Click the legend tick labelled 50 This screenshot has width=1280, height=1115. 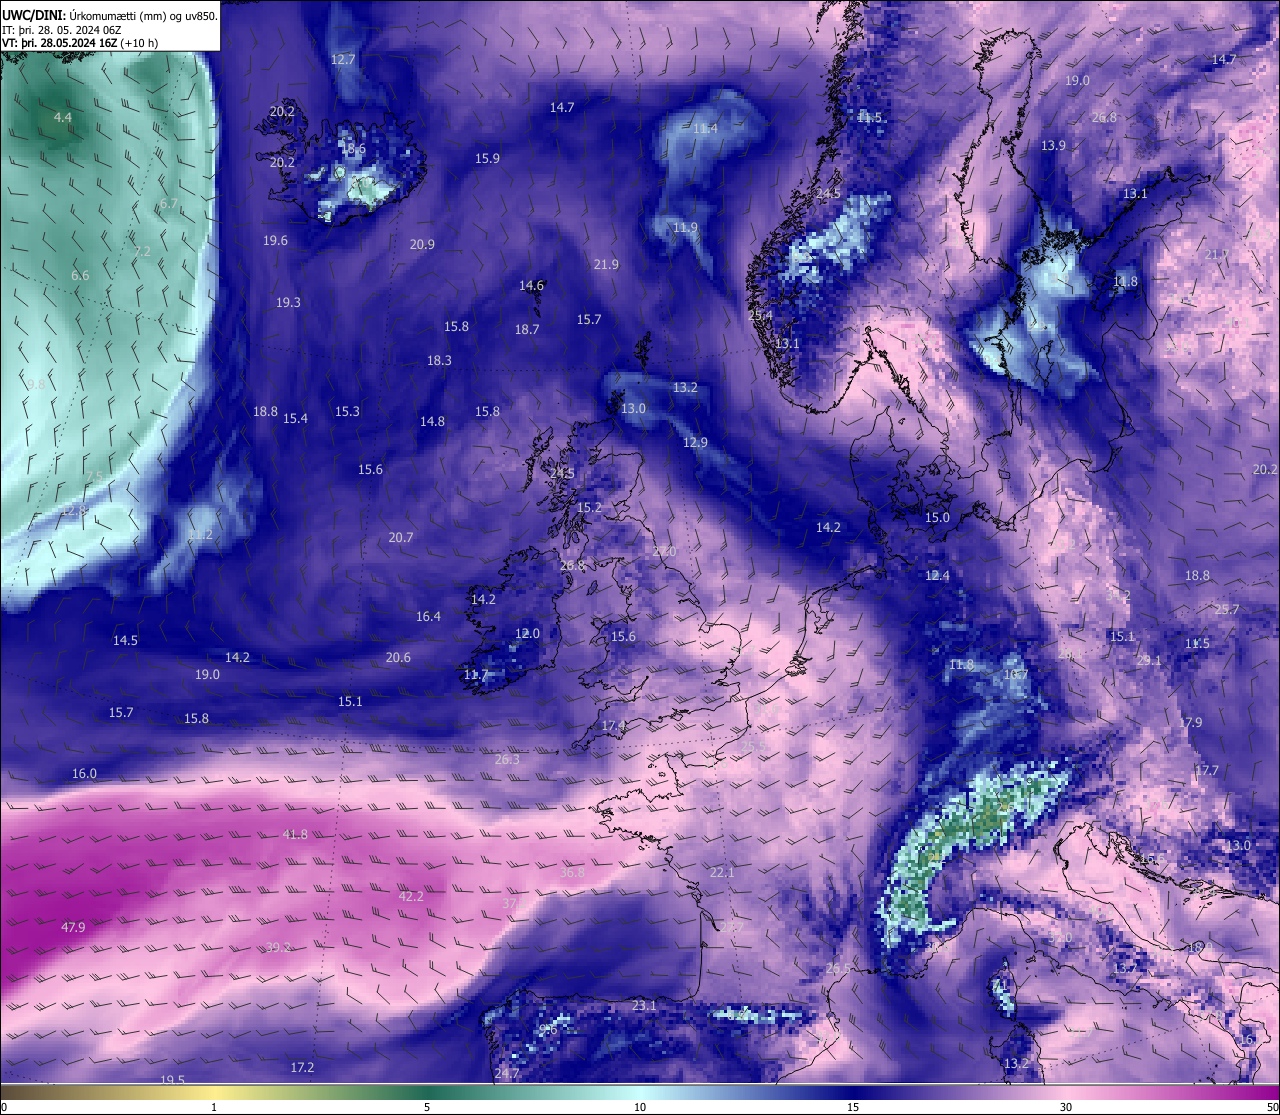tap(1273, 1107)
